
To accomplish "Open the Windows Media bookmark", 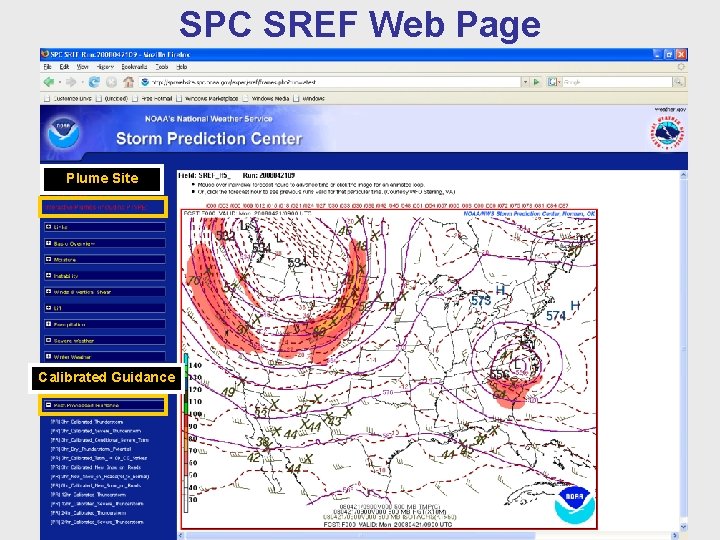I will point(270,98).
